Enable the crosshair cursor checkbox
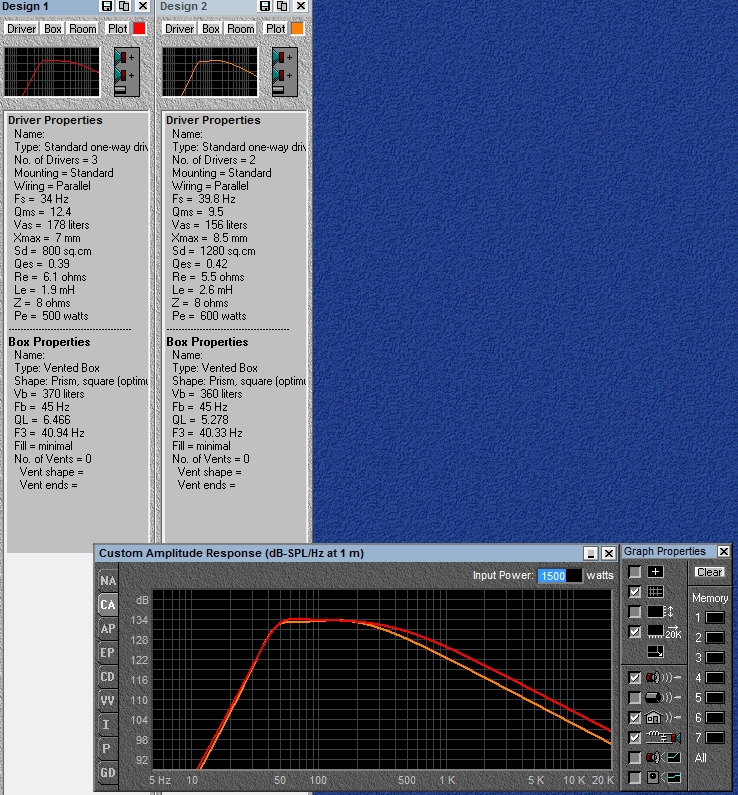738x795 pixels. point(635,572)
